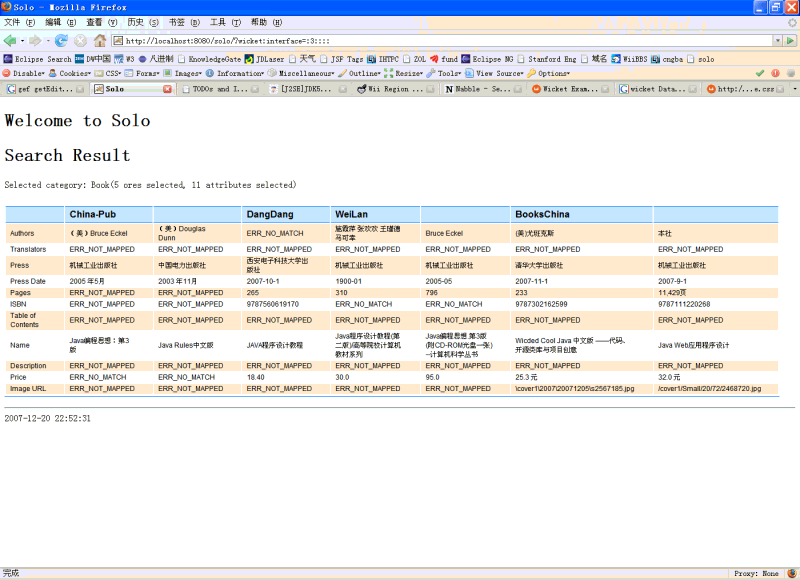Image resolution: width=800 pixels, height=580 pixels.
Task: Open the WiiBBS bookmark
Action: click(x=629, y=59)
